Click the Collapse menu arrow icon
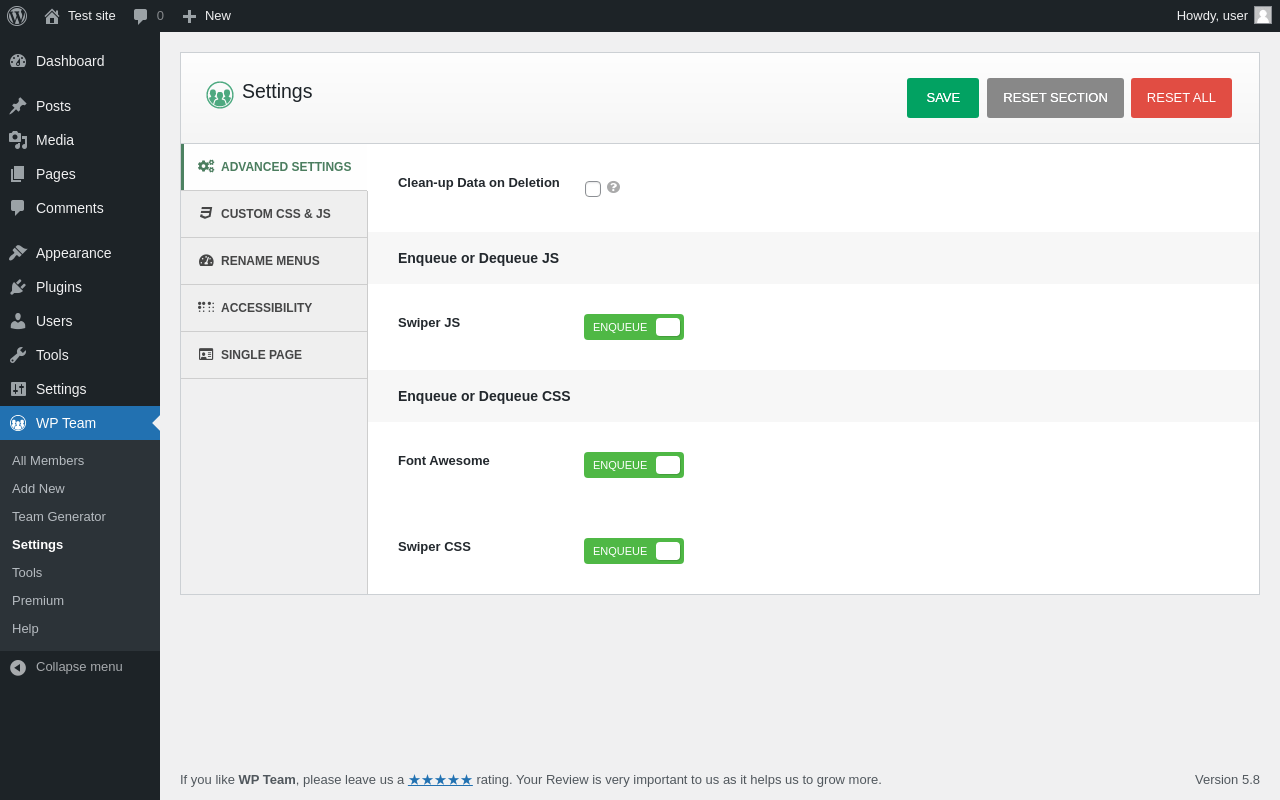The height and width of the screenshot is (800, 1280). [x=18, y=667]
